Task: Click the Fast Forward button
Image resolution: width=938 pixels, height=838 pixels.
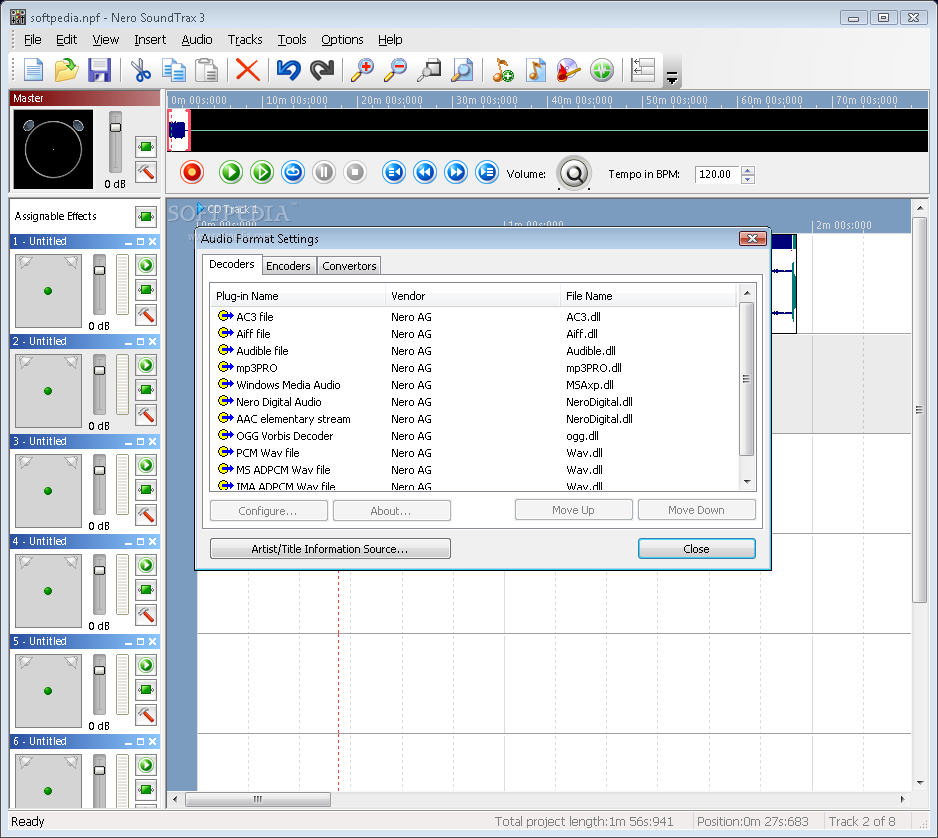Action: [x=456, y=172]
